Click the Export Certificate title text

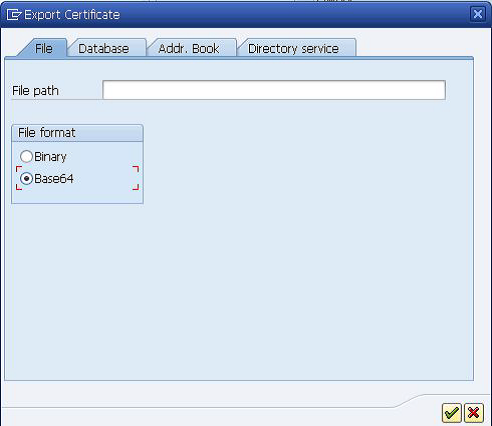tap(72, 15)
